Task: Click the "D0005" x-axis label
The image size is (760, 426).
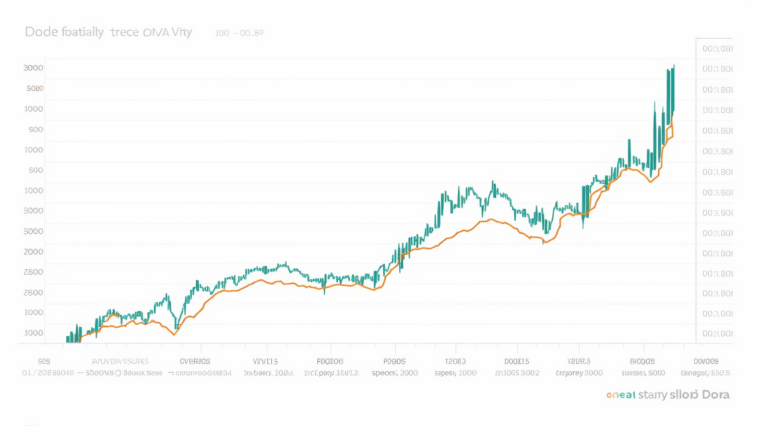Action: [705, 361]
